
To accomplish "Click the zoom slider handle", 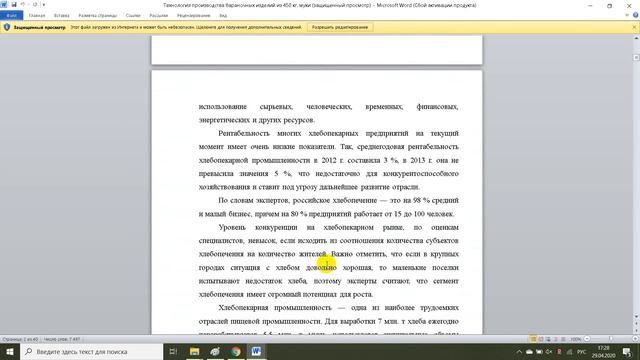I will pos(611,339).
